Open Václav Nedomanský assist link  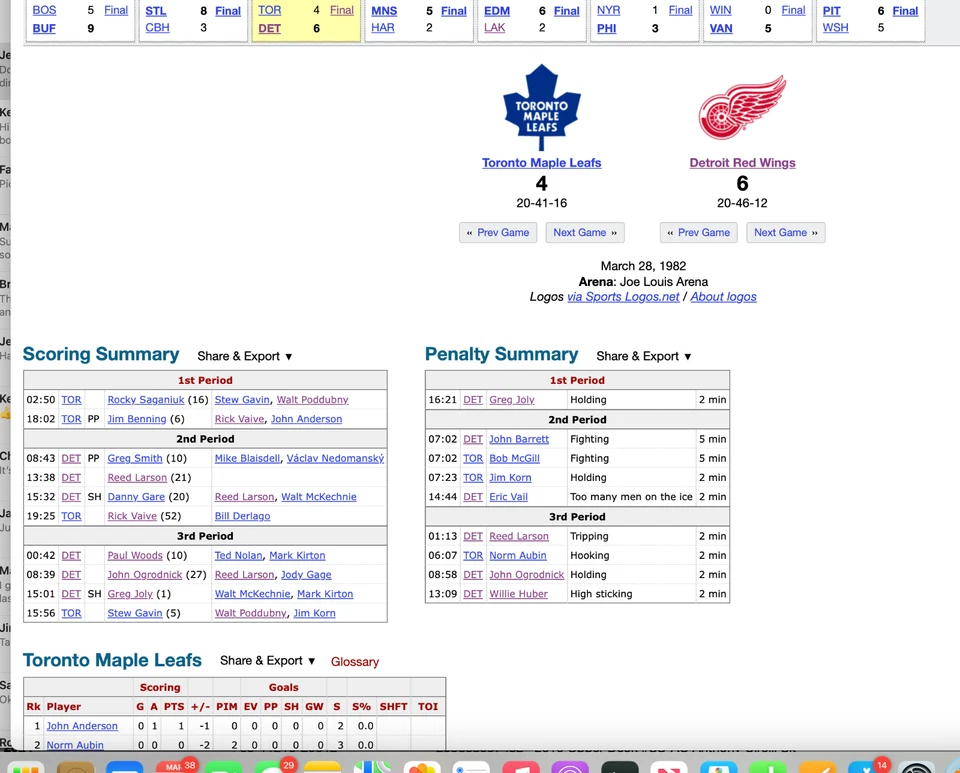tap(336, 458)
